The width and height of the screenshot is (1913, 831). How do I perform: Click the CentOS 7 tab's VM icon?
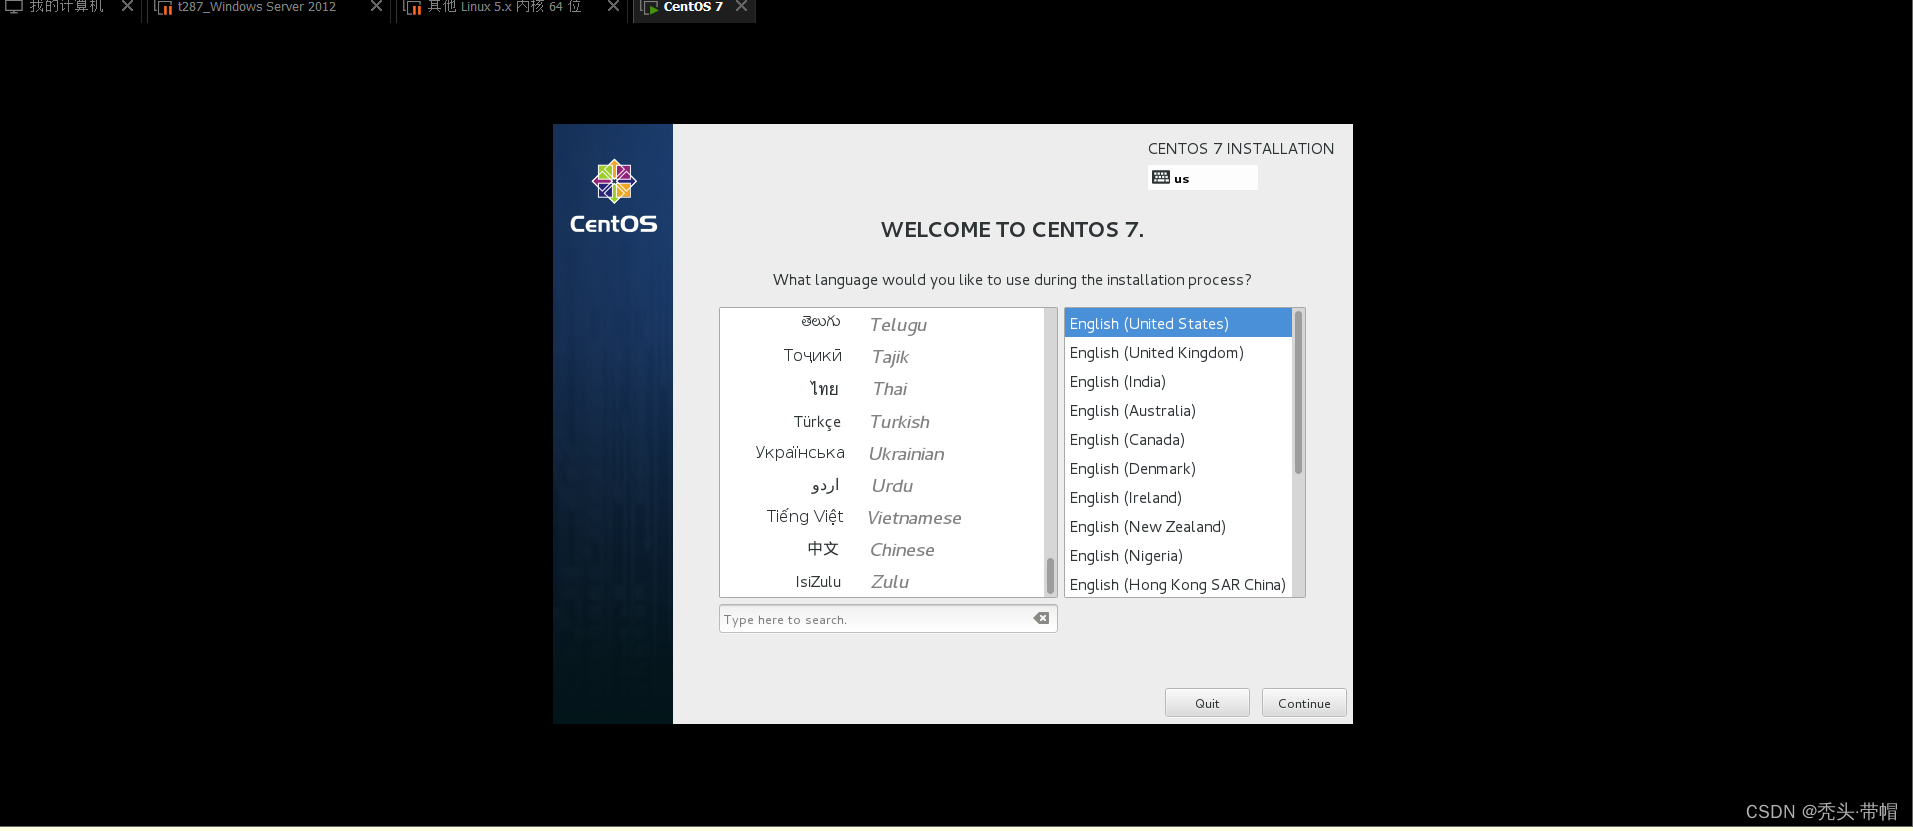click(650, 7)
